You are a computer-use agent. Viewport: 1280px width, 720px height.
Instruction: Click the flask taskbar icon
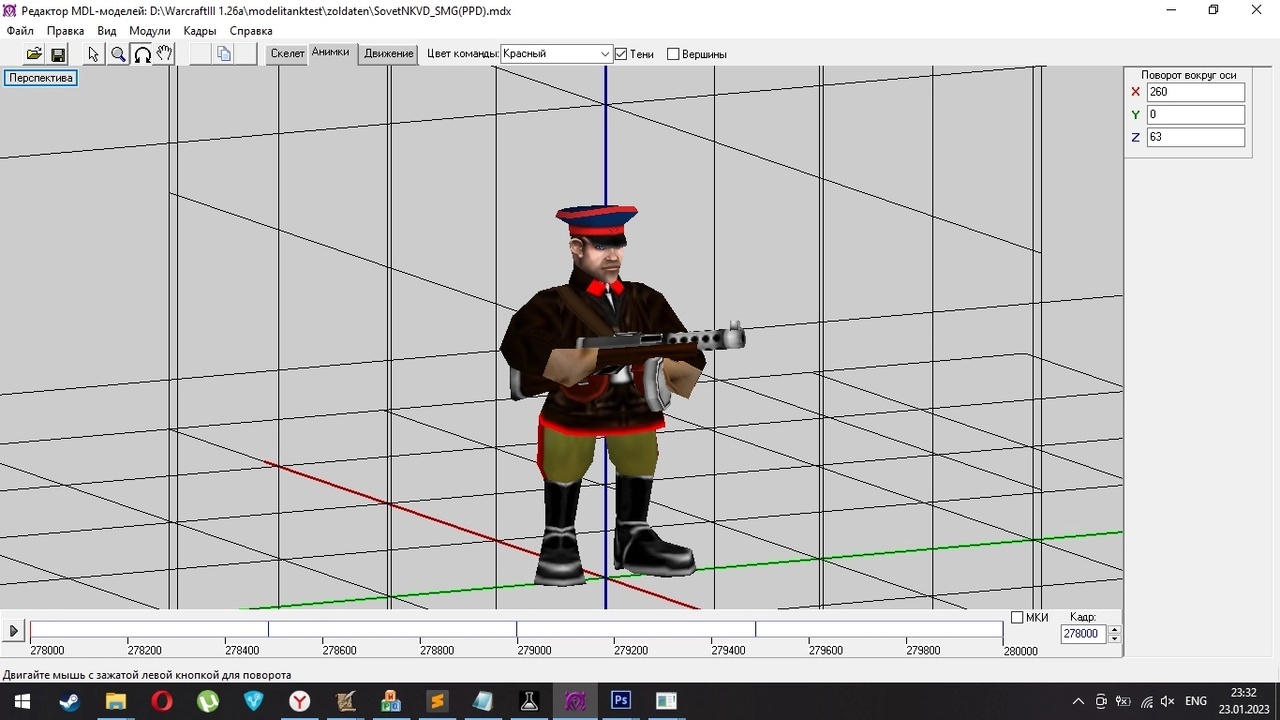(529, 701)
